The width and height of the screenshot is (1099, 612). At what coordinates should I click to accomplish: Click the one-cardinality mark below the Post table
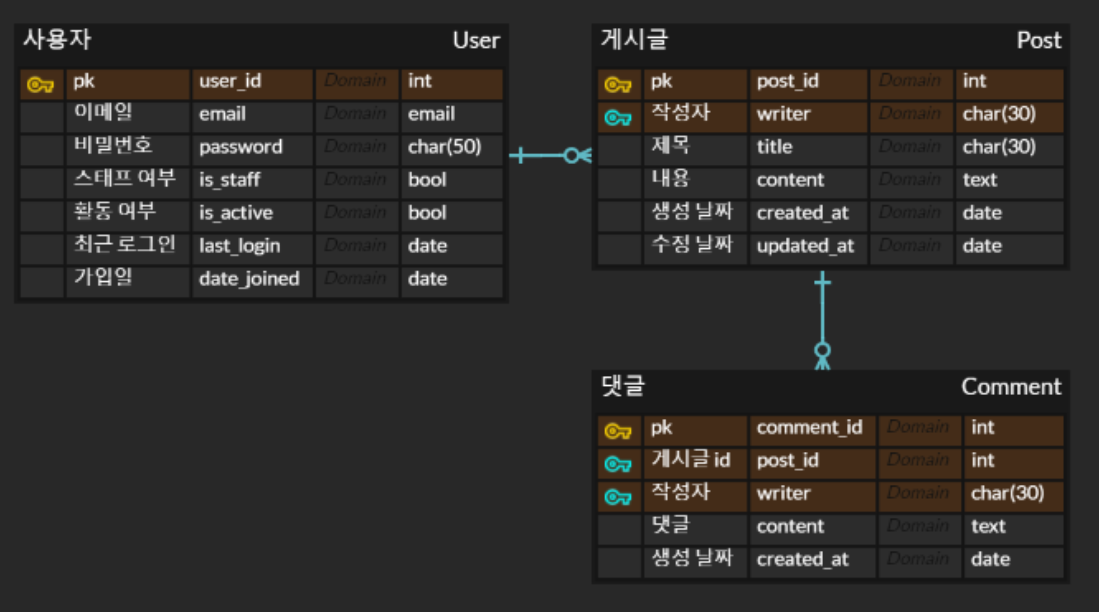pyautogui.click(x=821, y=282)
